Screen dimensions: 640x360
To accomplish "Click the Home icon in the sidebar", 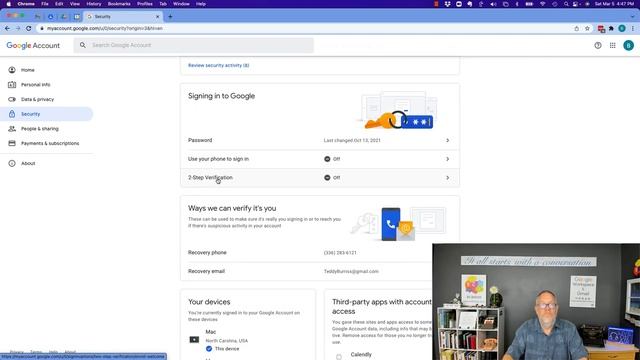I will coord(12,70).
